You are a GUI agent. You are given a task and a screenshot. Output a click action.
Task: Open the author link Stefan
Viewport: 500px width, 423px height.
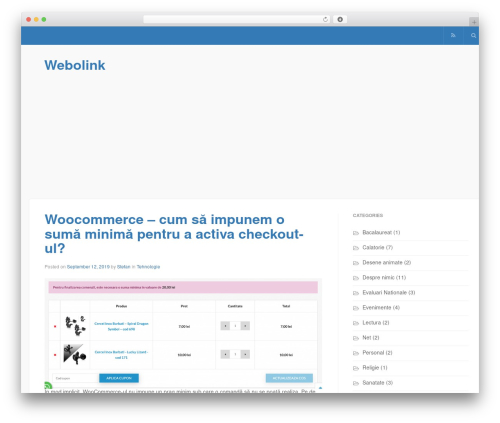(123, 267)
